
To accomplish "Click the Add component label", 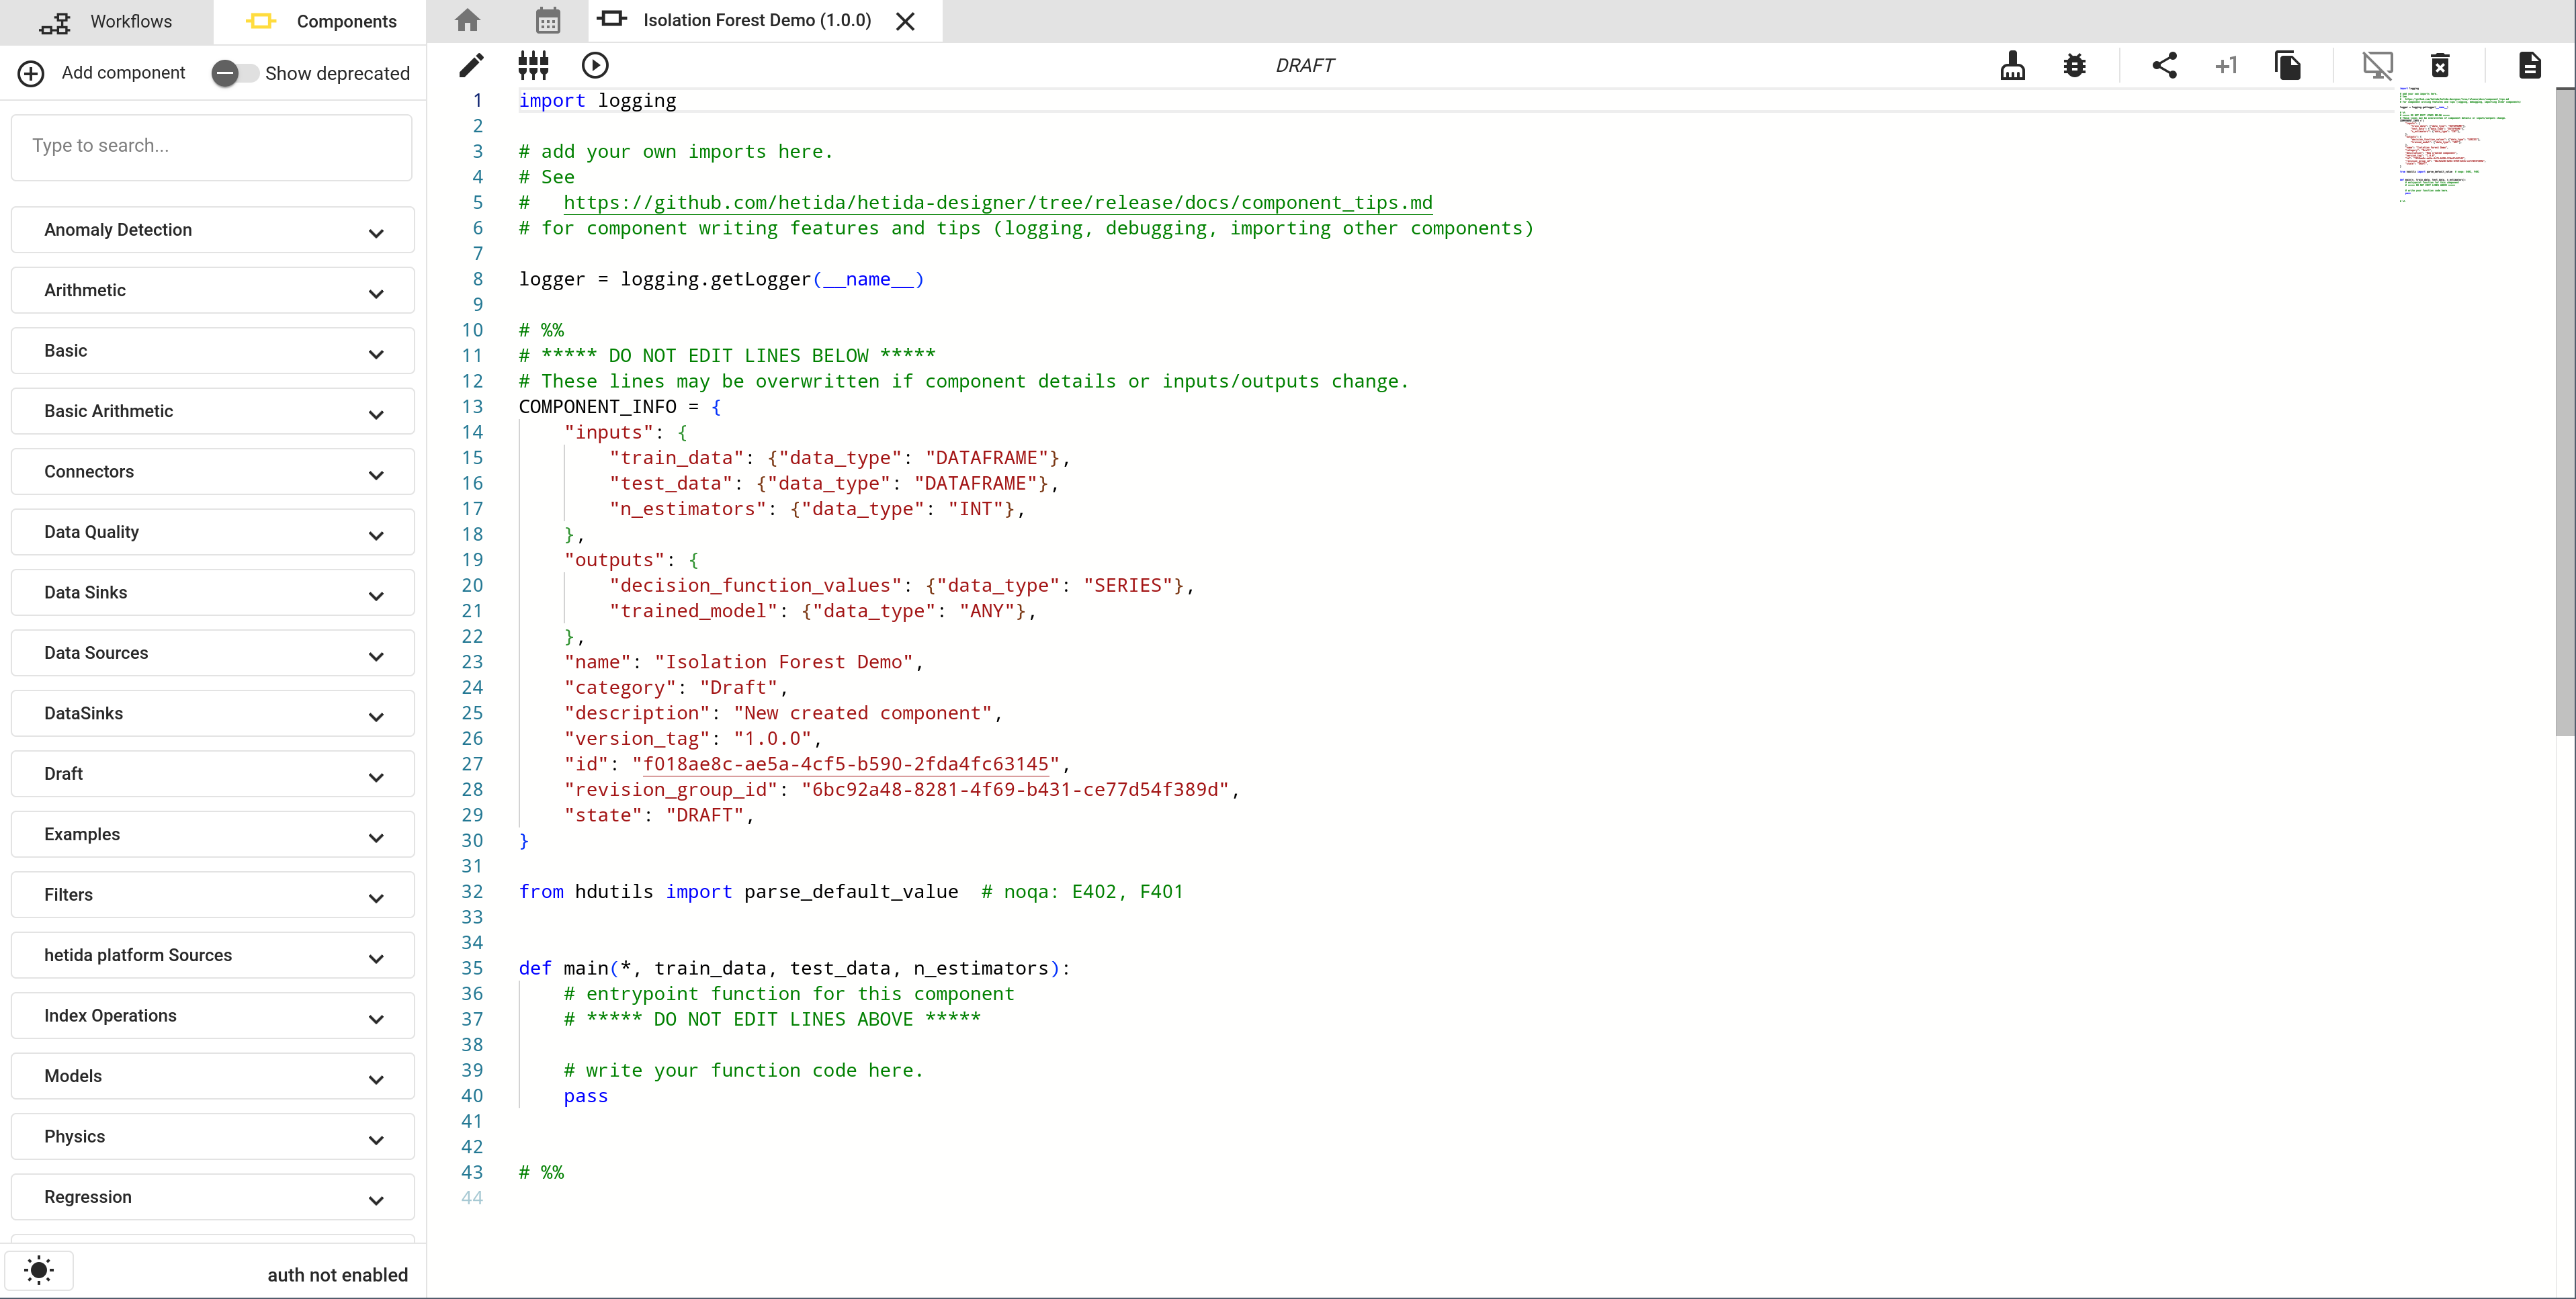I will [123, 73].
